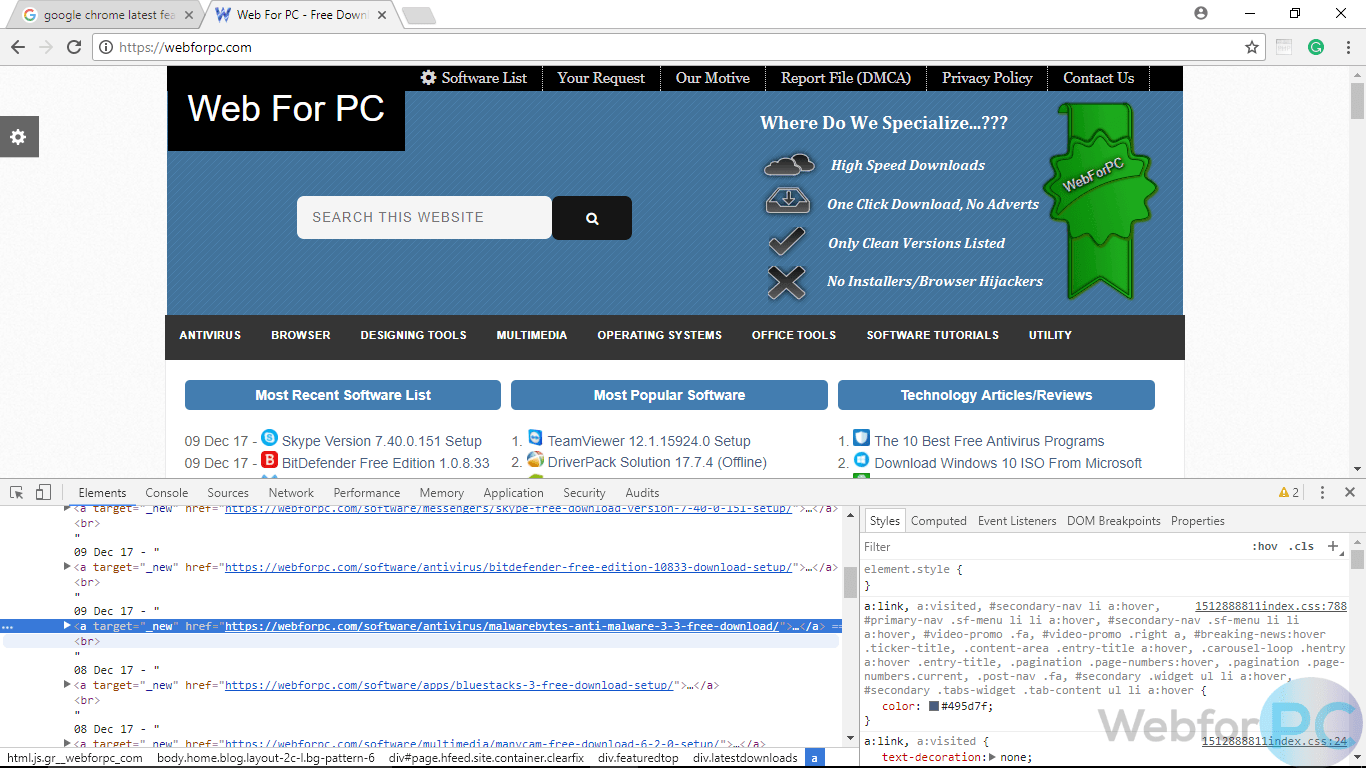Open the Chrome user profile icon
This screenshot has width=1366, height=768.
(1201, 13)
